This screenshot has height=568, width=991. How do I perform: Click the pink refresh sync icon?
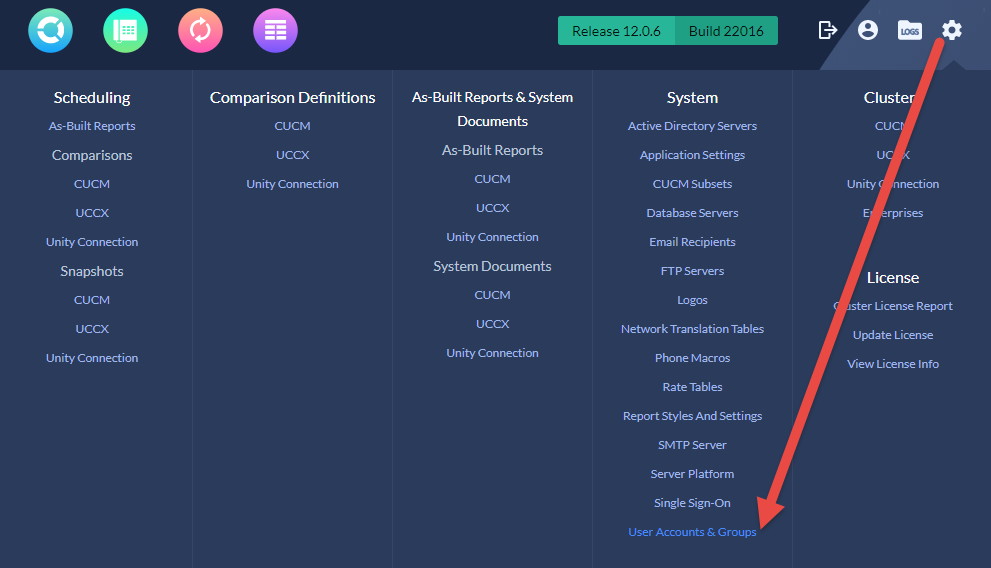[x=200, y=30]
